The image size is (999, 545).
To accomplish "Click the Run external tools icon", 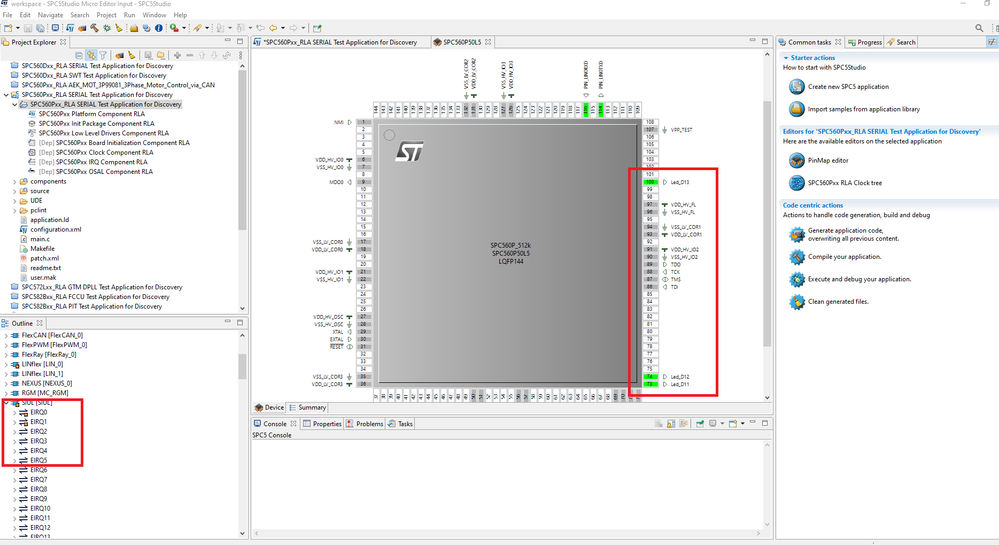I will pos(174,28).
